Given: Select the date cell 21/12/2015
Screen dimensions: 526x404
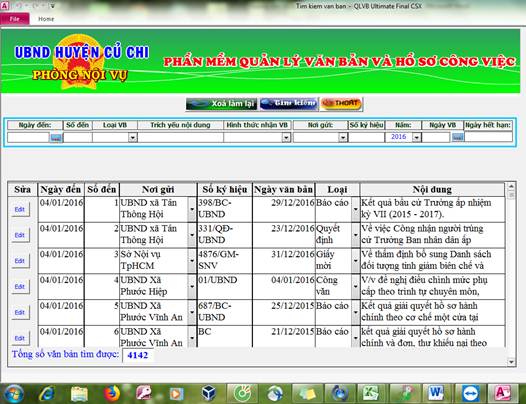Looking at the screenshot, I should coord(284,336).
